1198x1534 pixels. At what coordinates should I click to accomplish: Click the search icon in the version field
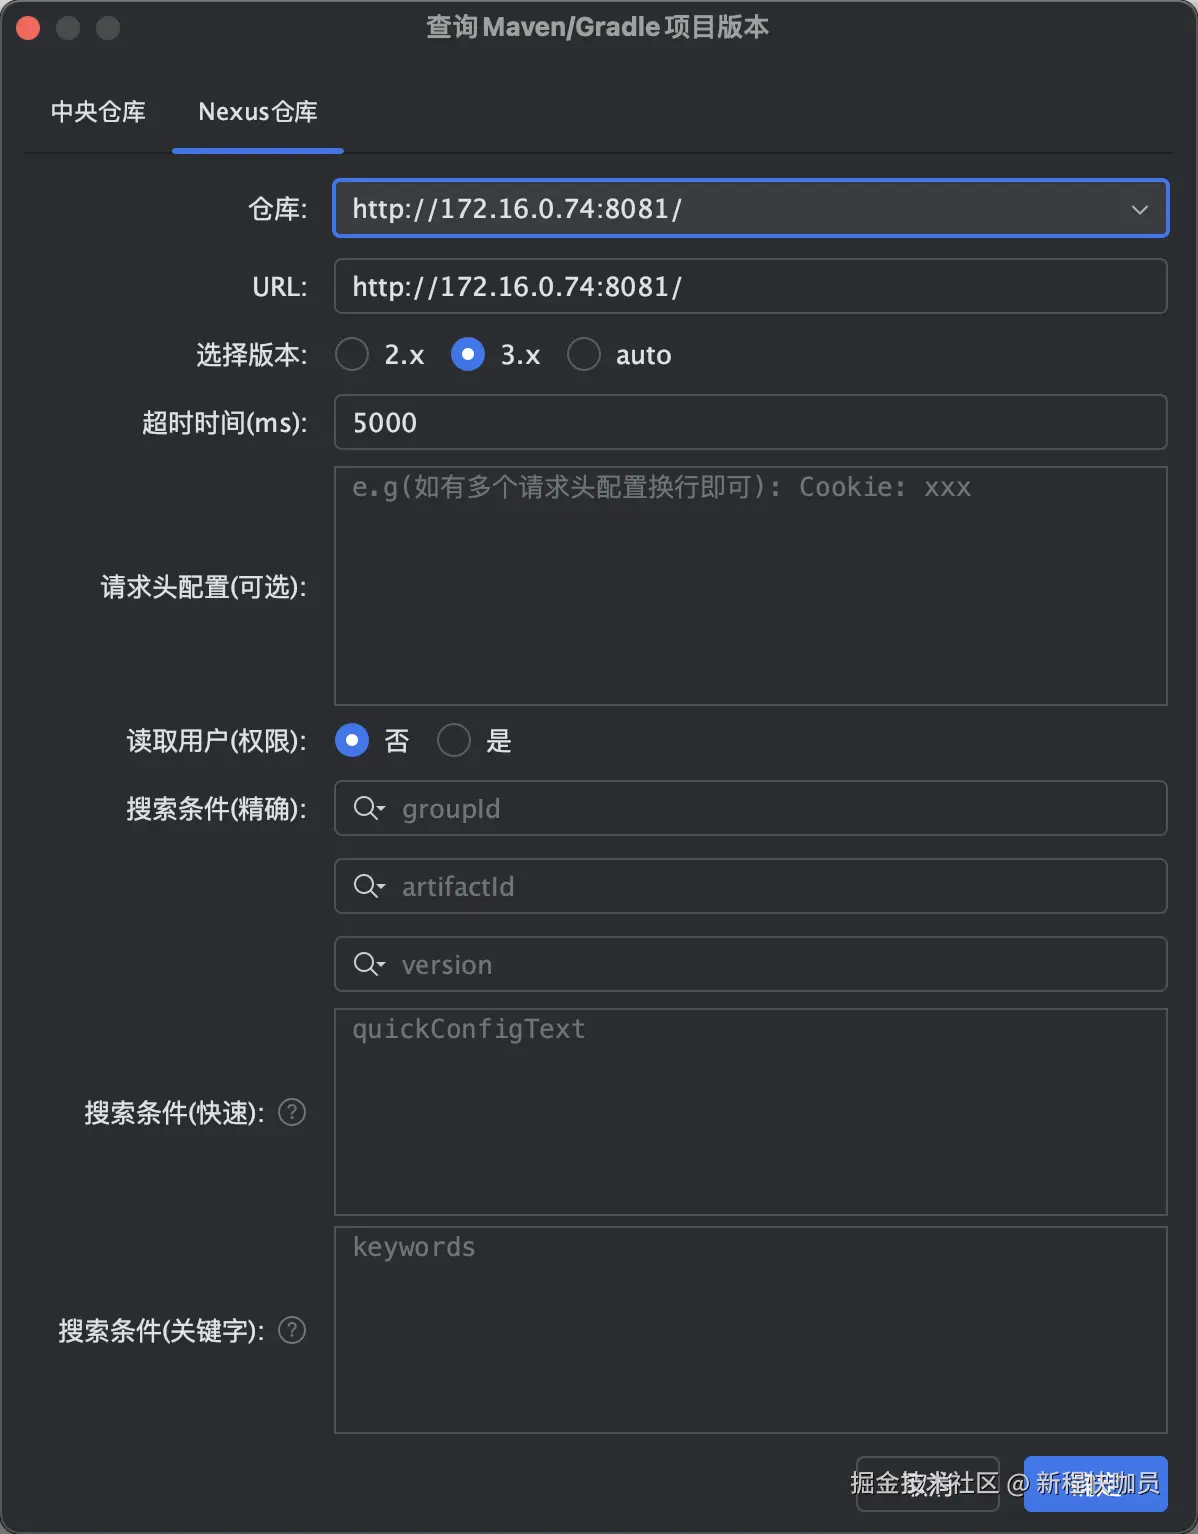pos(365,964)
